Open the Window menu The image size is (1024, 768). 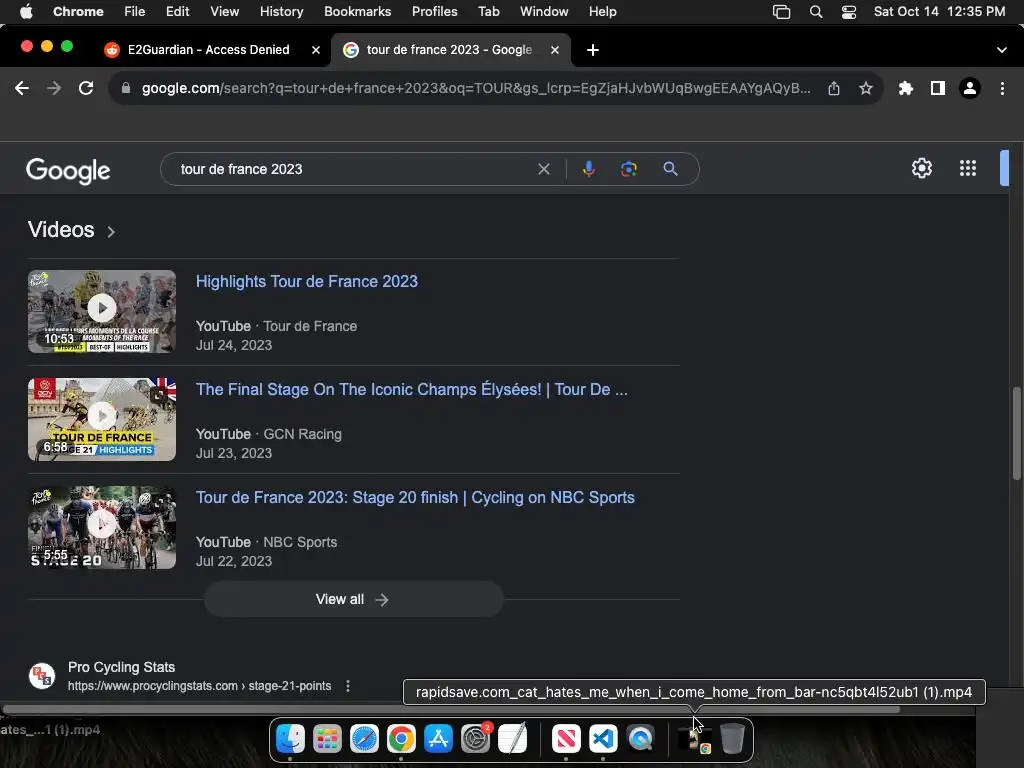point(544,11)
